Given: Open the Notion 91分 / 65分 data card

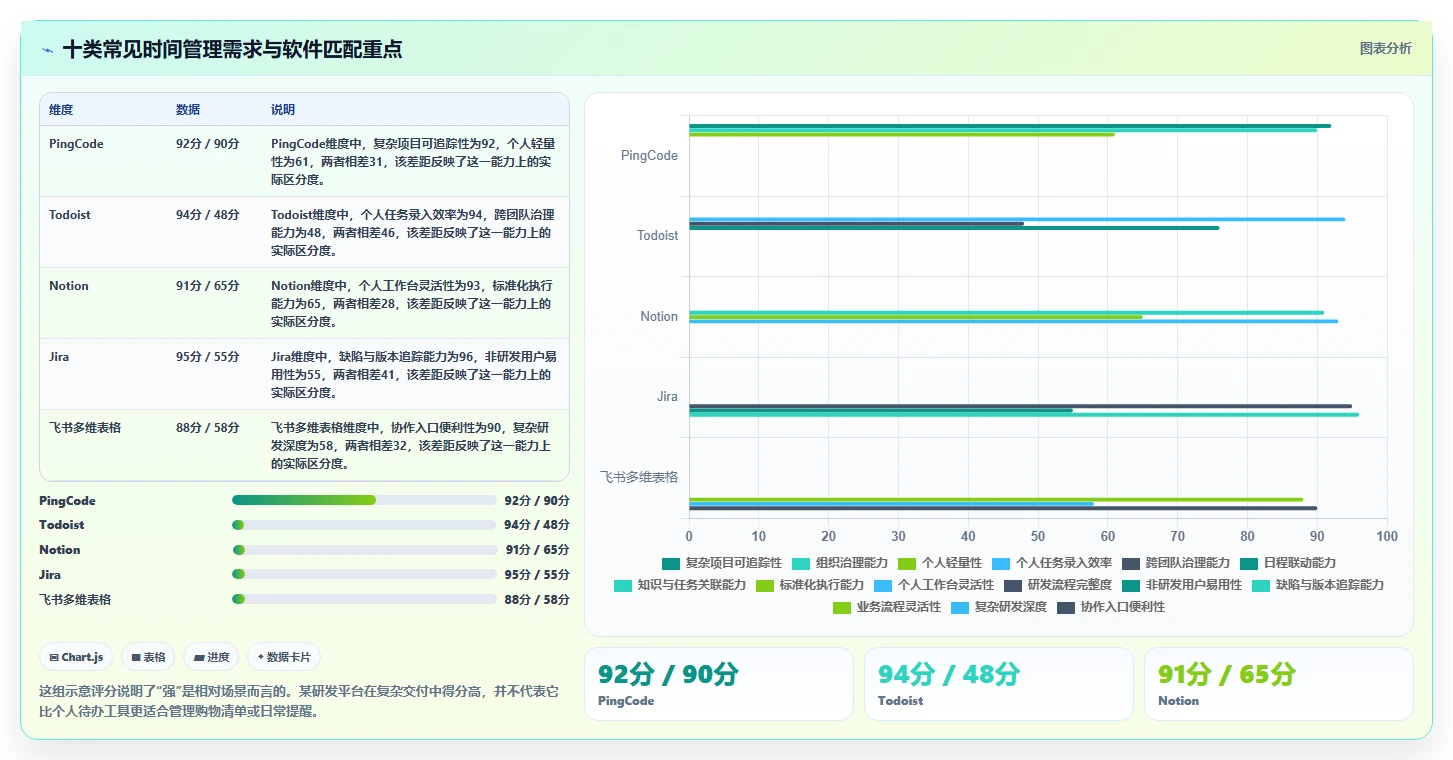Looking at the screenshot, I should tap(1278, 684).
